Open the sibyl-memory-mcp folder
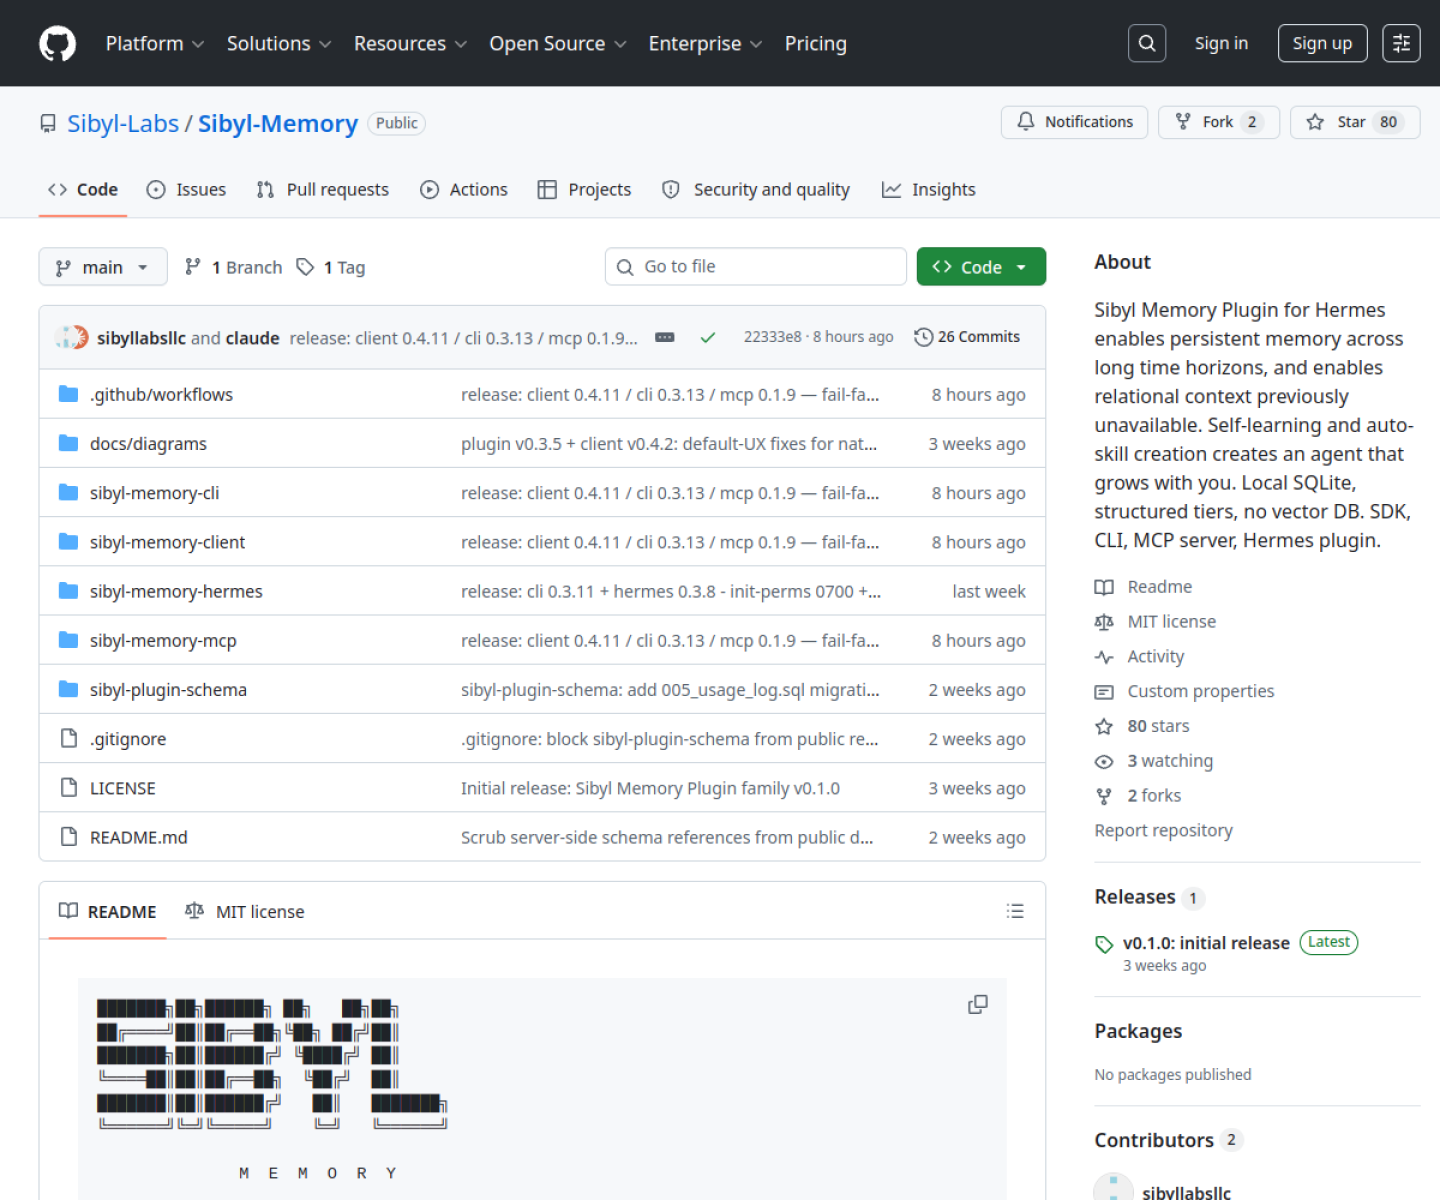Image resolution: width=1440 pixels, height=1200 pixels. click(163, 640)
